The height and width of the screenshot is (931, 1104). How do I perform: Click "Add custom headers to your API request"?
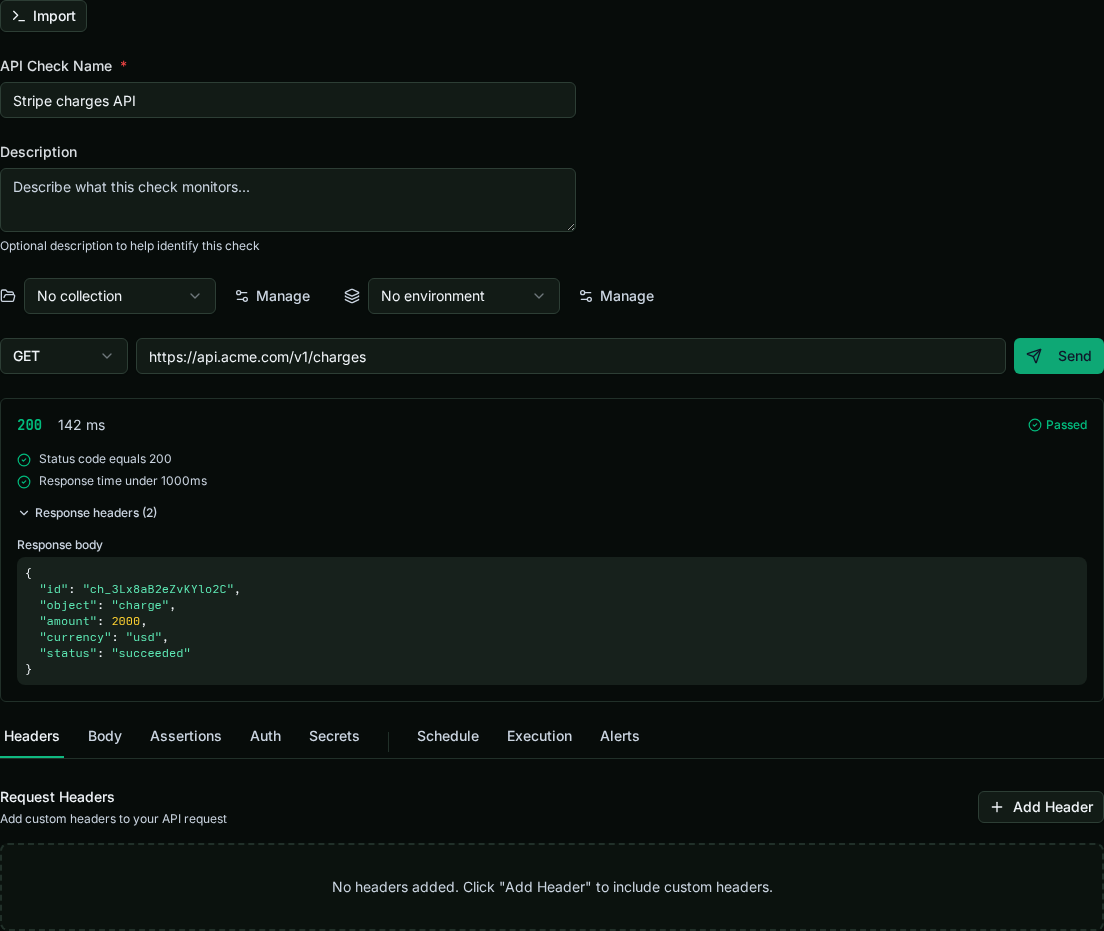coord(113,819)
